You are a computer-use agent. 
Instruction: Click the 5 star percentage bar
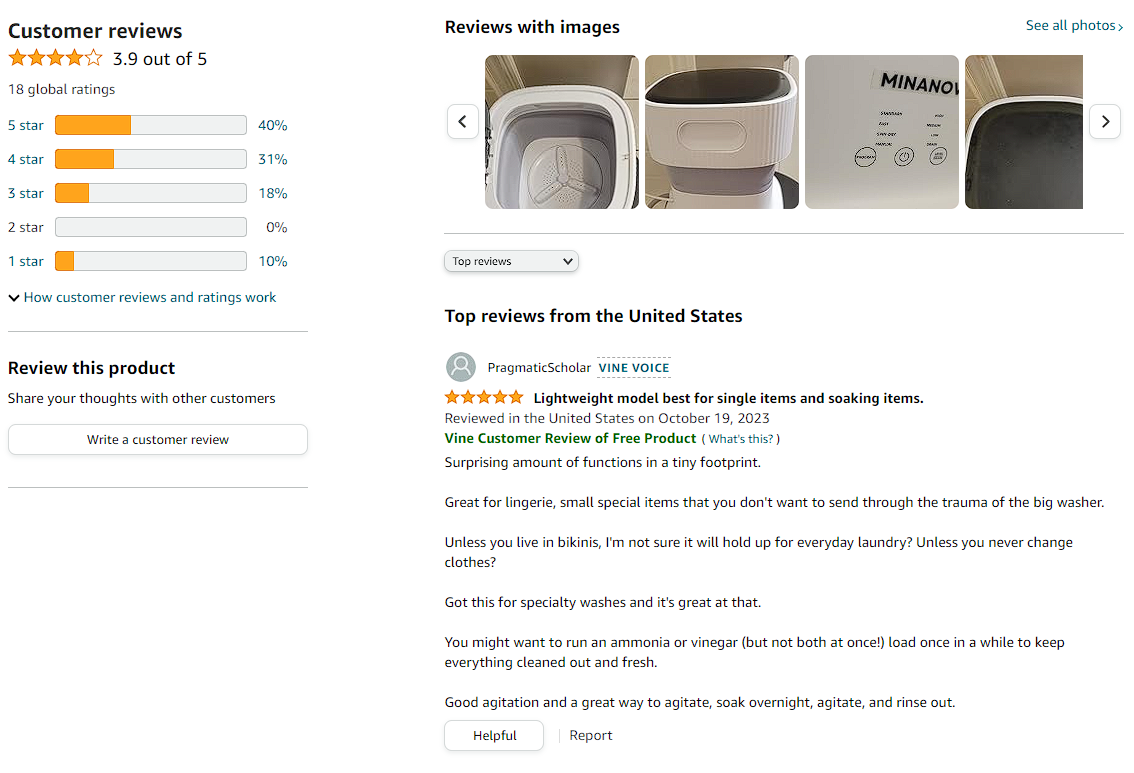[x=150, y=125]
